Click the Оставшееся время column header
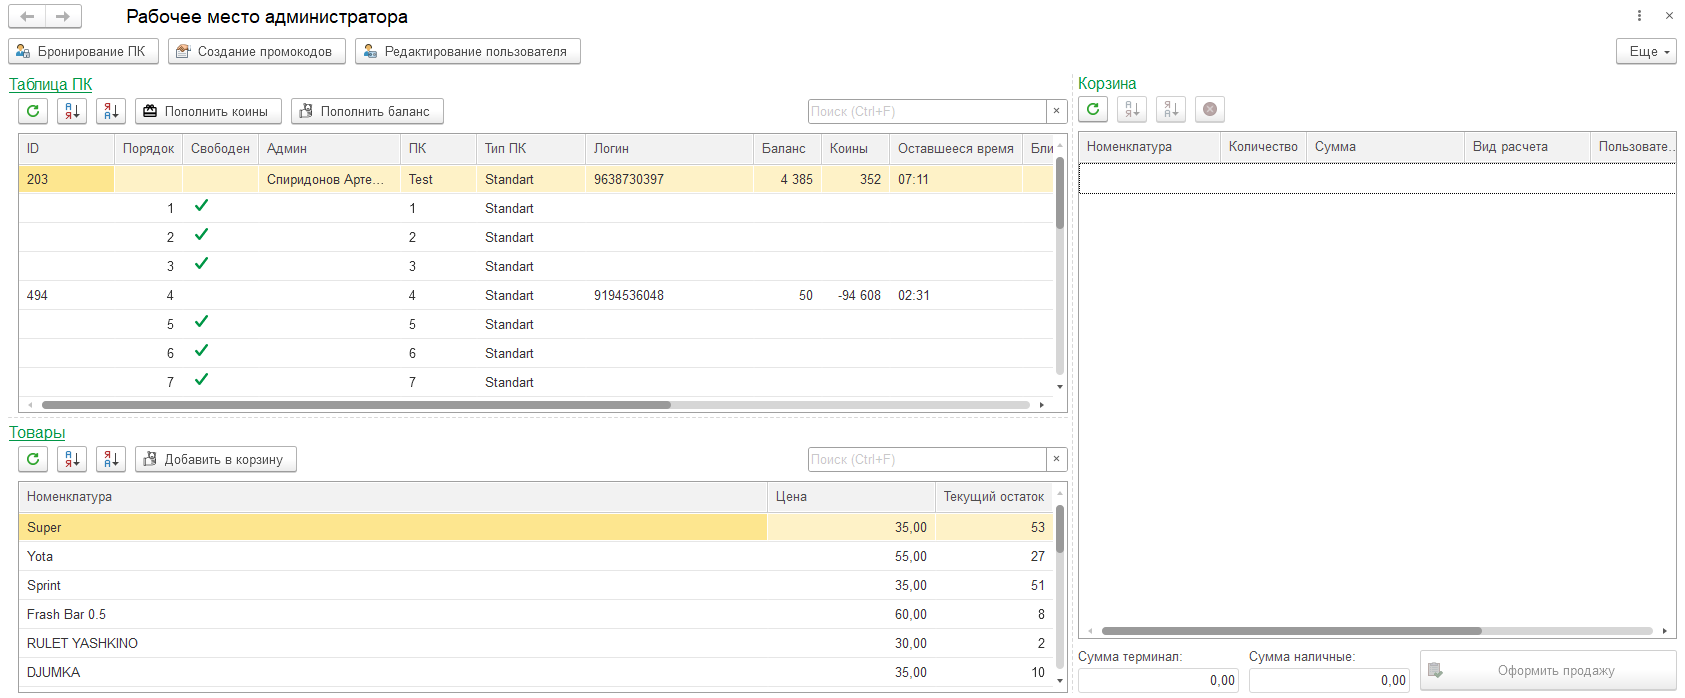The height and width of the screenshot is (698, 1685). tap(956, 148)
